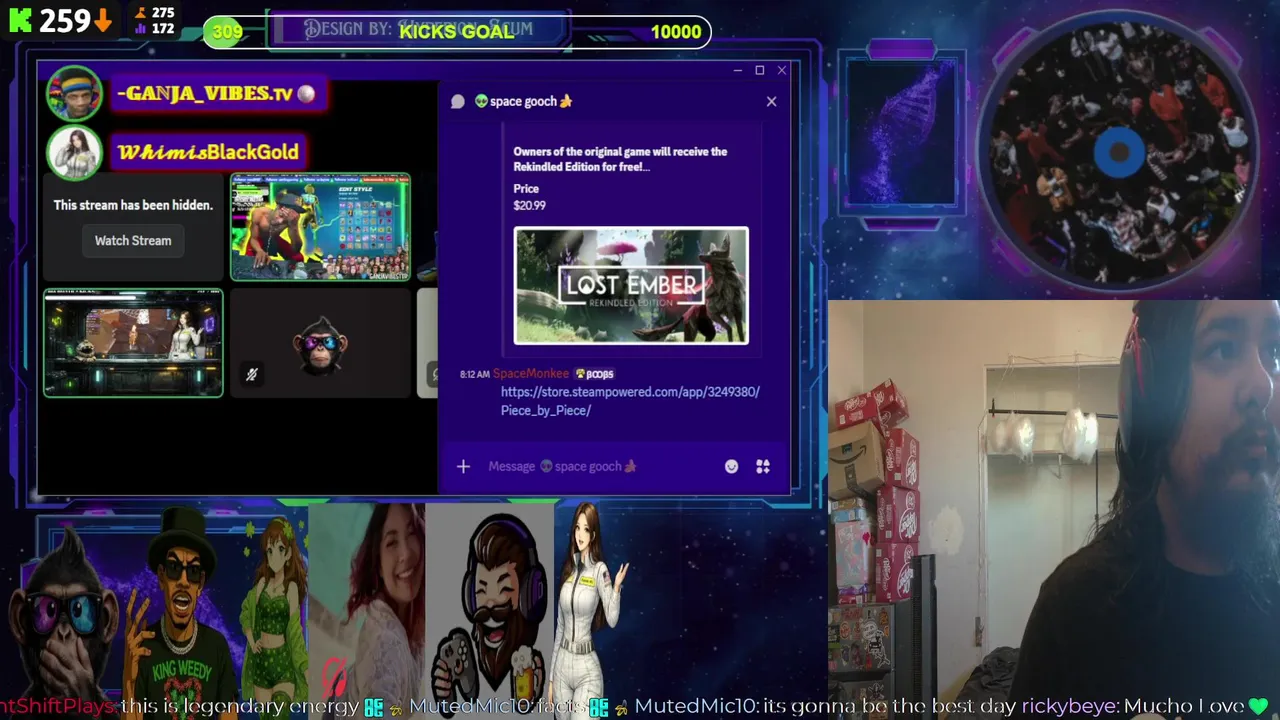Click the WhimisBlackGold profile avatar
This screenshot has width=1280, height=720.
click(x=74, y=152)
